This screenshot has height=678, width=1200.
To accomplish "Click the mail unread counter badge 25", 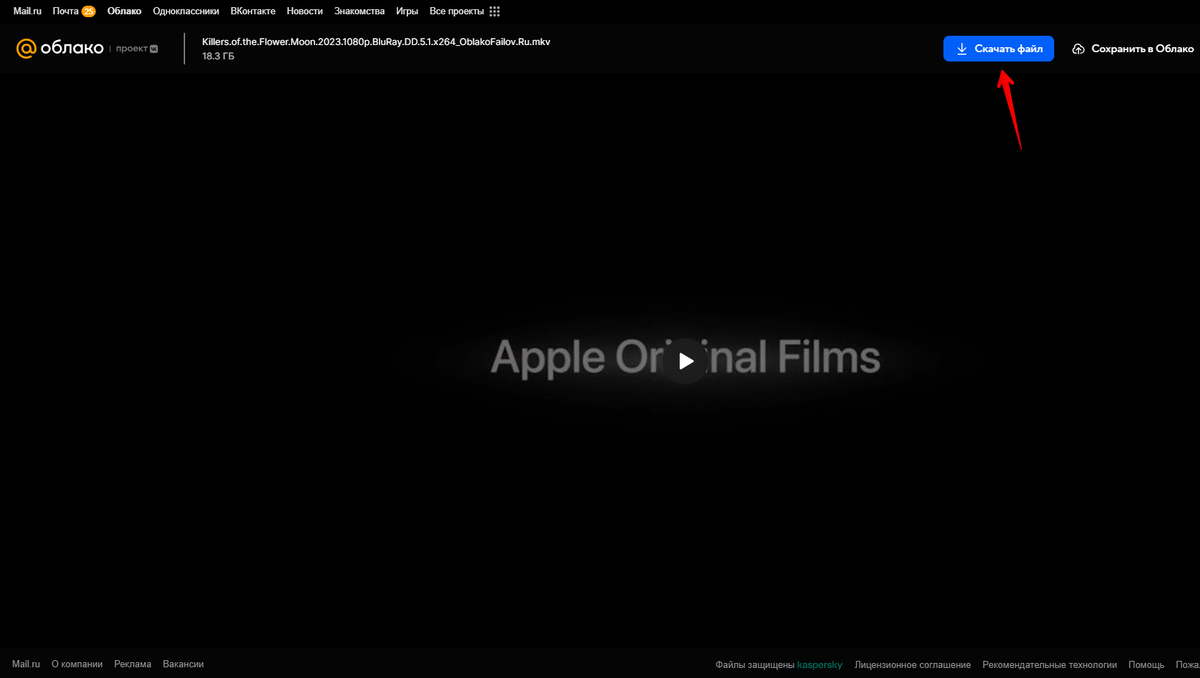I will tap(88, 12).
